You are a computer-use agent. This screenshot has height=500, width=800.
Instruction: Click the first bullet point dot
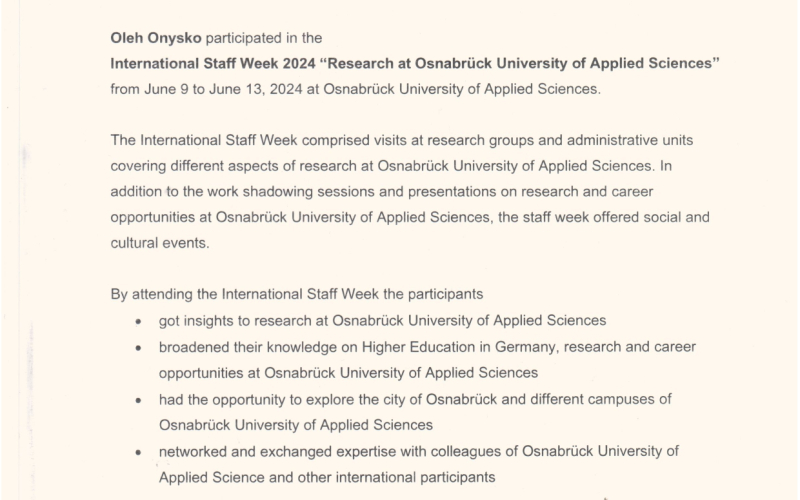(138, 321)
